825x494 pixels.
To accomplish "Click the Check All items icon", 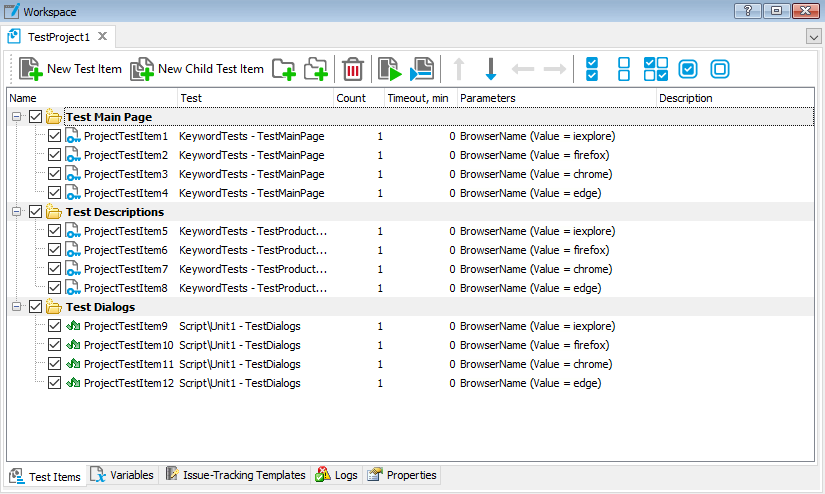I will 592,69.
